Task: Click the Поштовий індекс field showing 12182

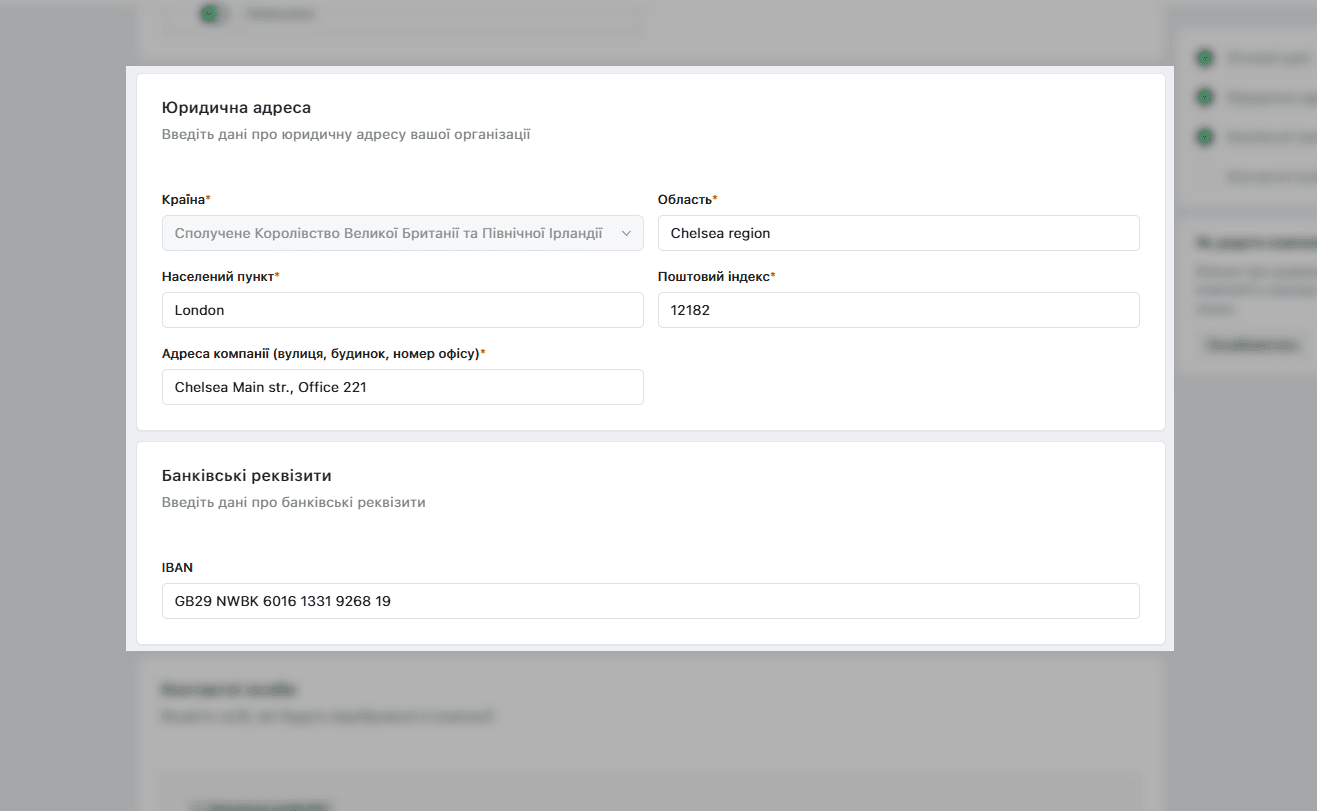Action: (x=898, y=310)
